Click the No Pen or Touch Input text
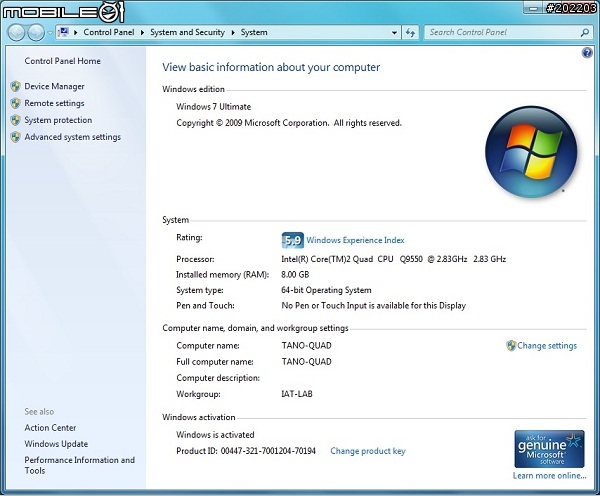Image resolution: width=600 pixels, height=496 pixels. pyautogui.click(x=373, y=306)
